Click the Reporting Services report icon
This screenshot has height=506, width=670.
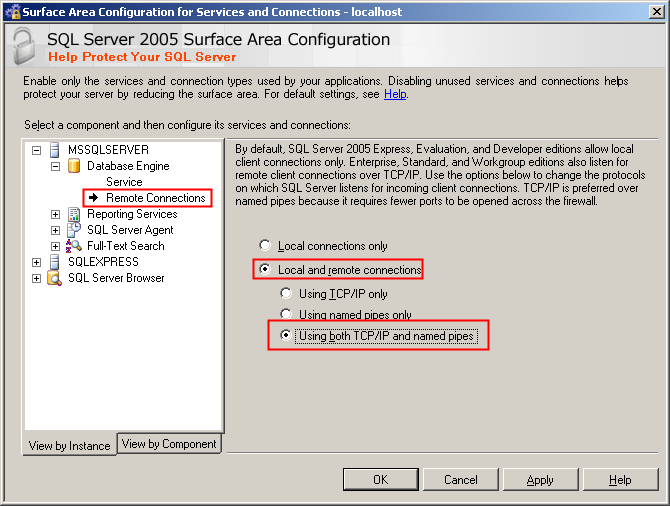pyautogui.click(x=74, y=214)
